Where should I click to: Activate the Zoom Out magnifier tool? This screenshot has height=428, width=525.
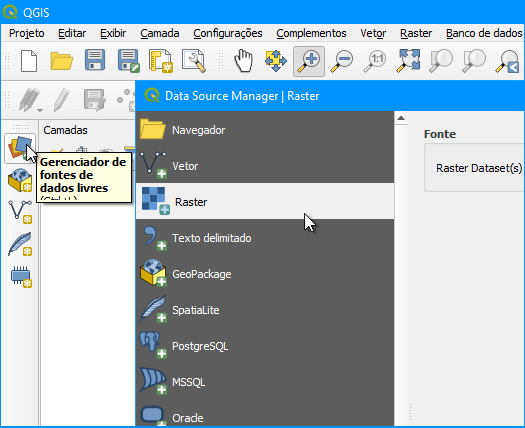click(x=342, y=61)
